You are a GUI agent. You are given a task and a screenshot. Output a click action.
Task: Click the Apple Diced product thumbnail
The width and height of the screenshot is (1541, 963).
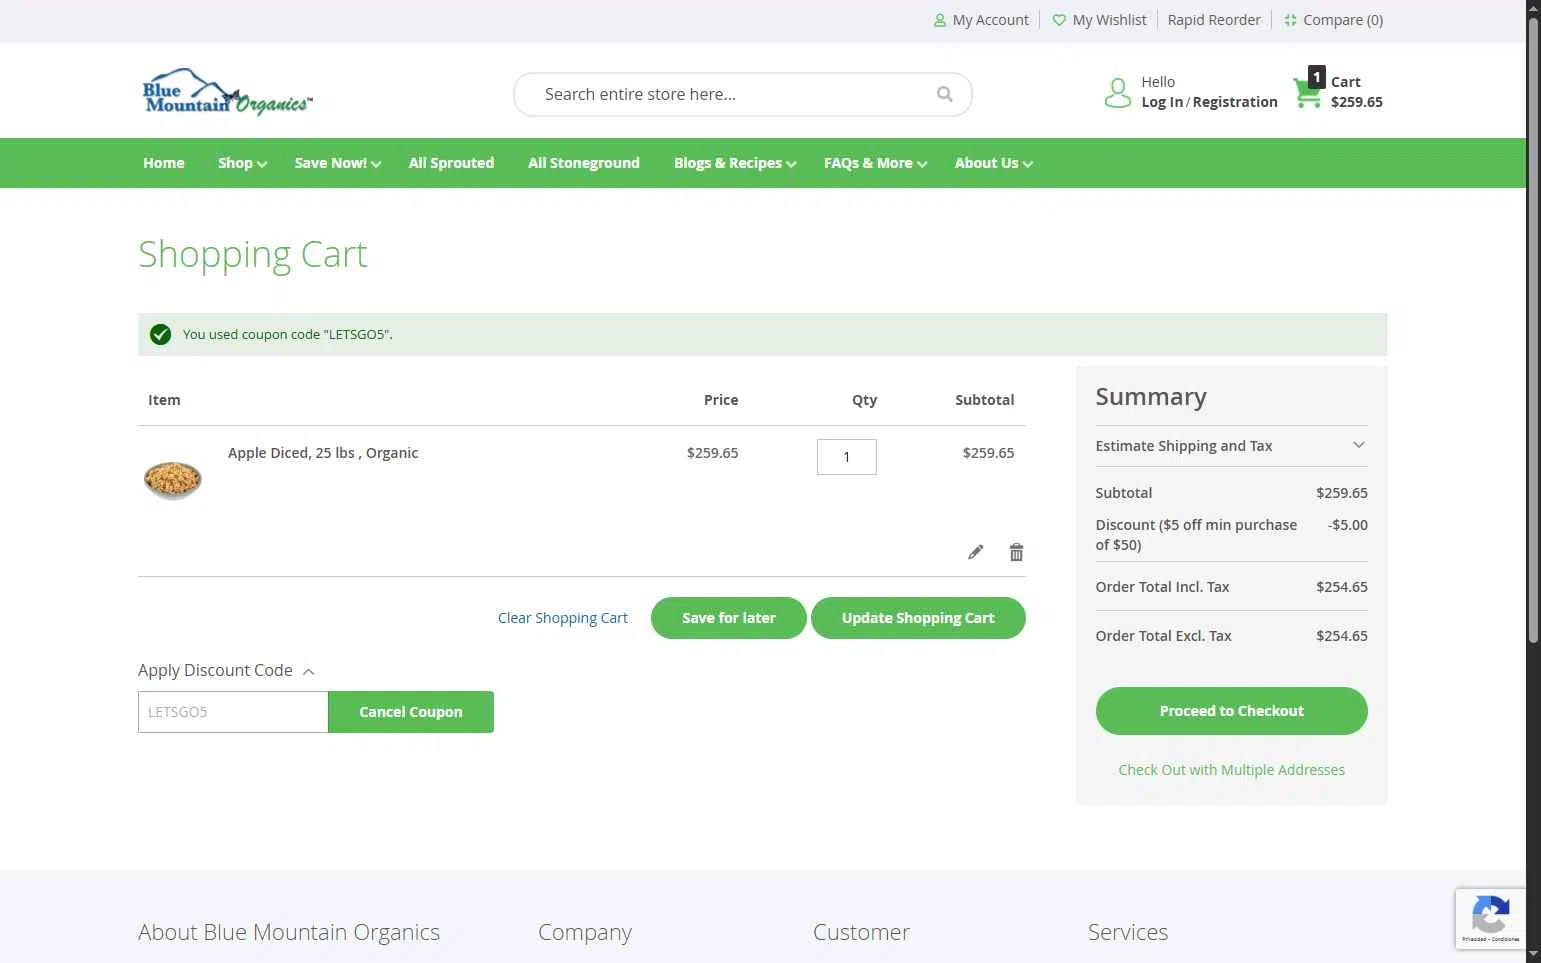click(x=173, y=480)
